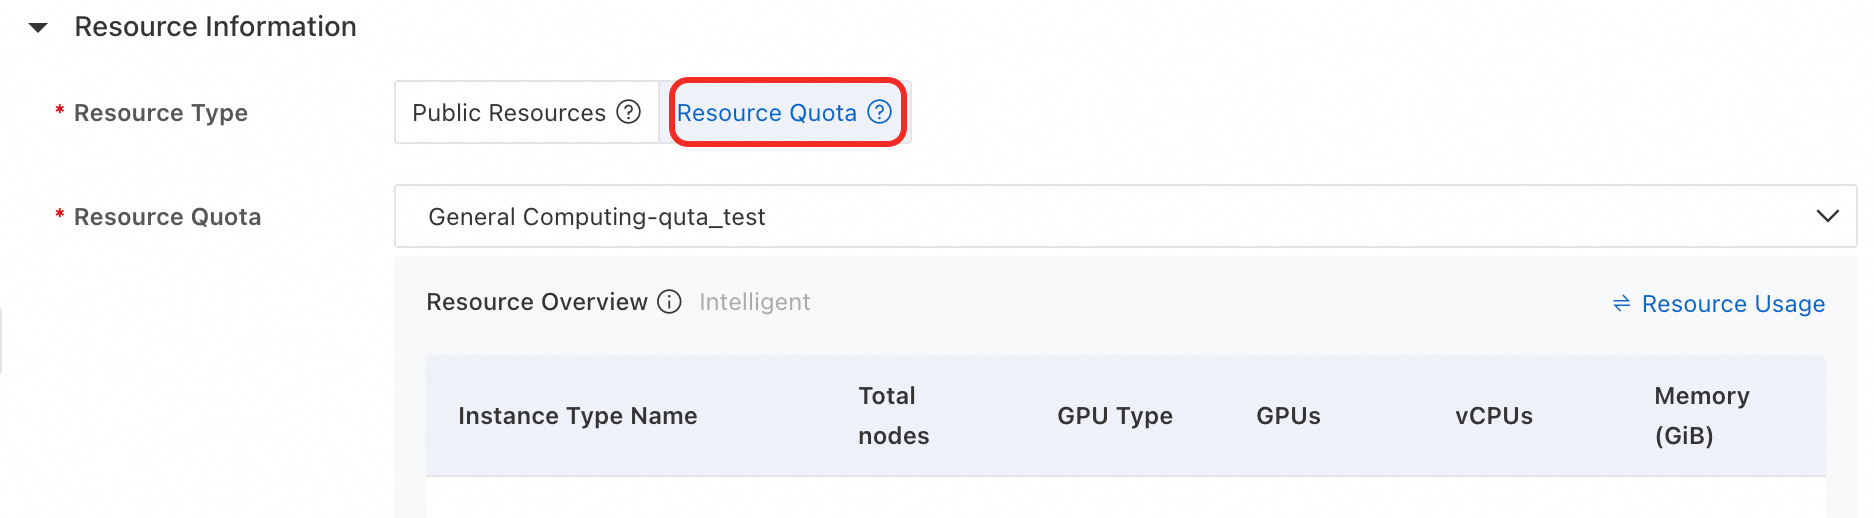Screen dimensions: 1874x518
Task: Open the Resource Usage link
Action: click(x=1733, y=304)
